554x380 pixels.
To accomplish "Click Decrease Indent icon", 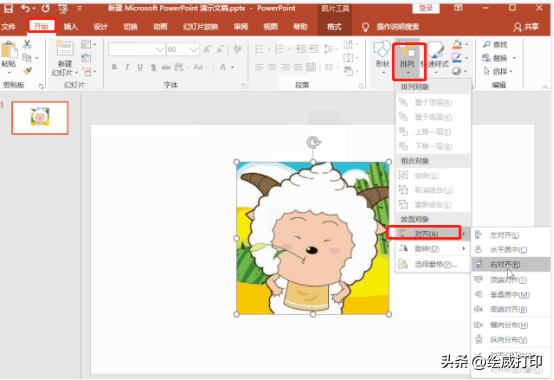I will (x=301, y=49).
